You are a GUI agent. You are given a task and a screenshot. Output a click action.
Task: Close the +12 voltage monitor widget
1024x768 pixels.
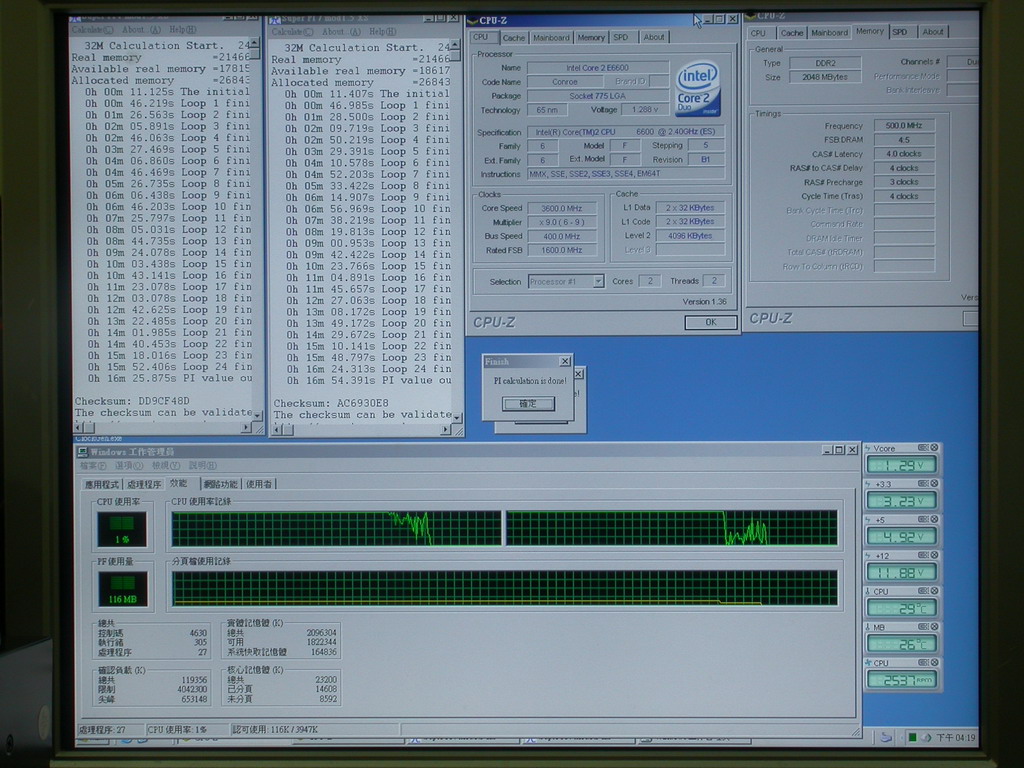point(935,555)
